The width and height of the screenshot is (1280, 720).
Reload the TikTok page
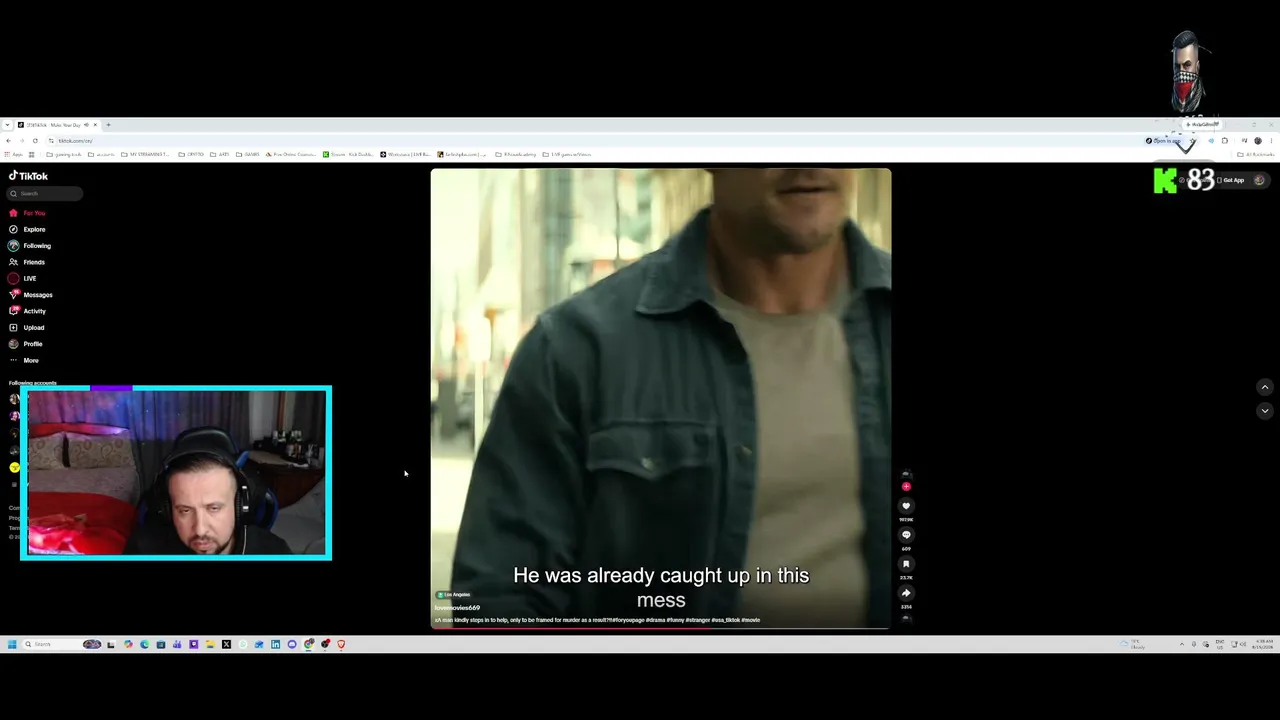pyautogui.click(x=35, y=141)
